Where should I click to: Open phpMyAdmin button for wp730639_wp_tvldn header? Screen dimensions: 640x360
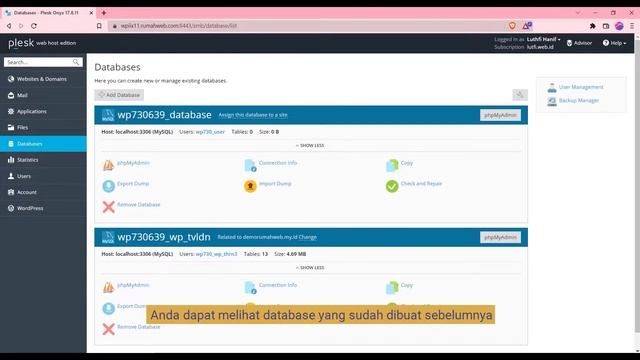[x=500, y=237]
